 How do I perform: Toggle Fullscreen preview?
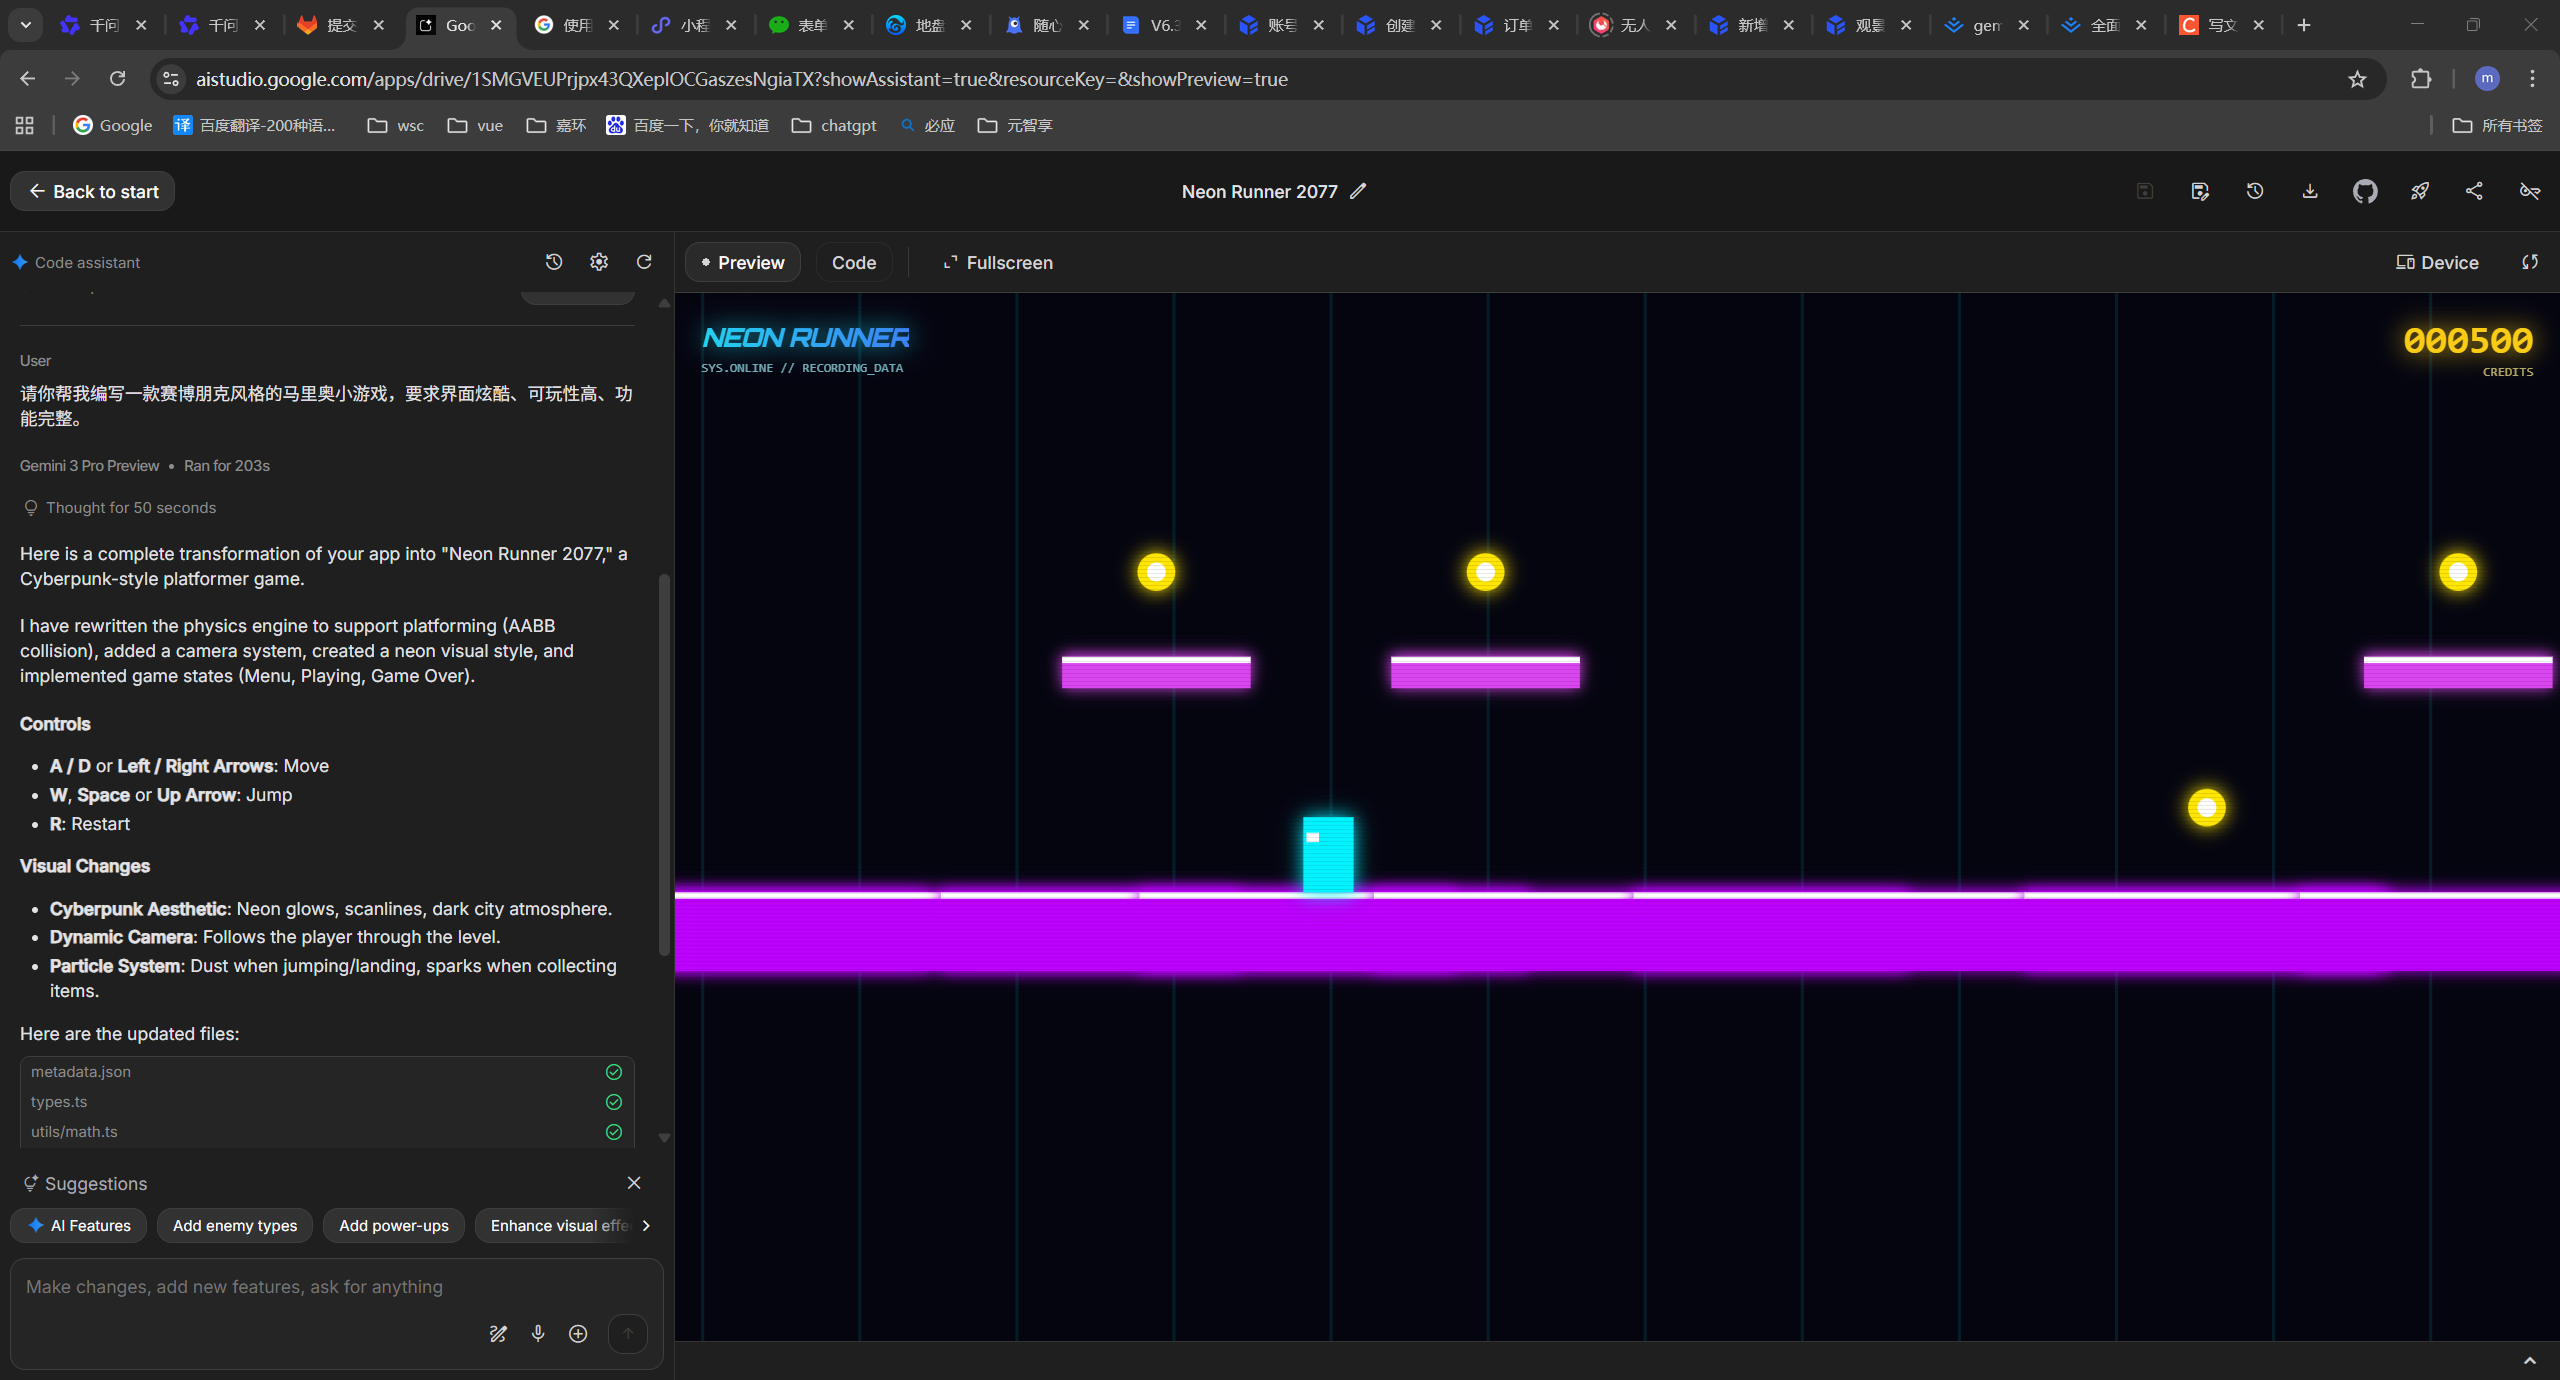(997, 262)
